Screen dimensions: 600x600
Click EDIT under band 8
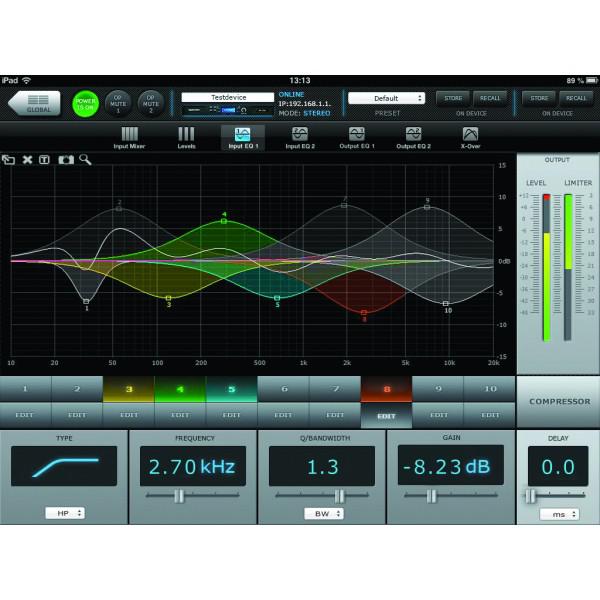coord(386,416)
